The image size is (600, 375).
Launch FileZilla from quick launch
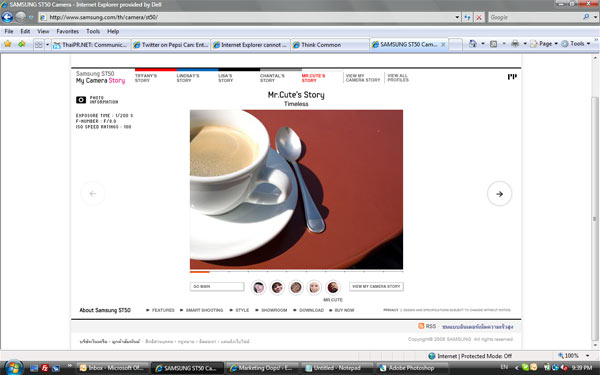[45, 368]
